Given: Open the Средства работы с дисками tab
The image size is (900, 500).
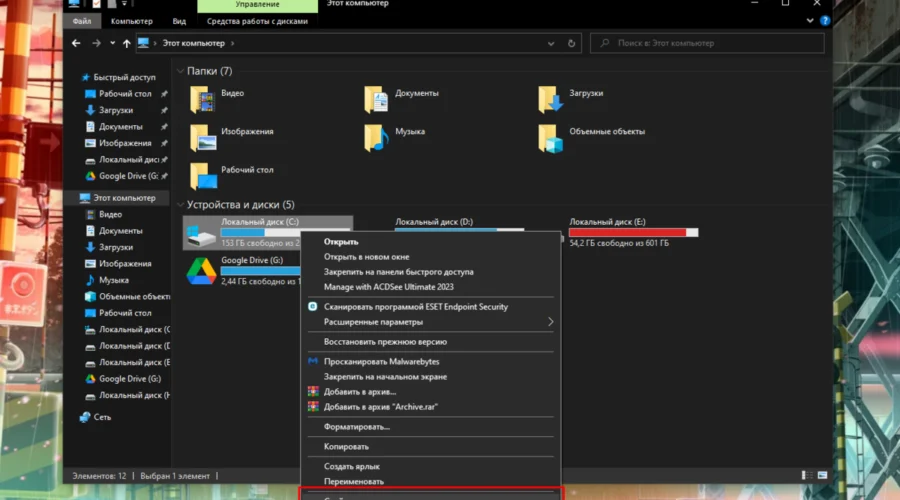Looking at the screenshot, I should tap(257, 21).
